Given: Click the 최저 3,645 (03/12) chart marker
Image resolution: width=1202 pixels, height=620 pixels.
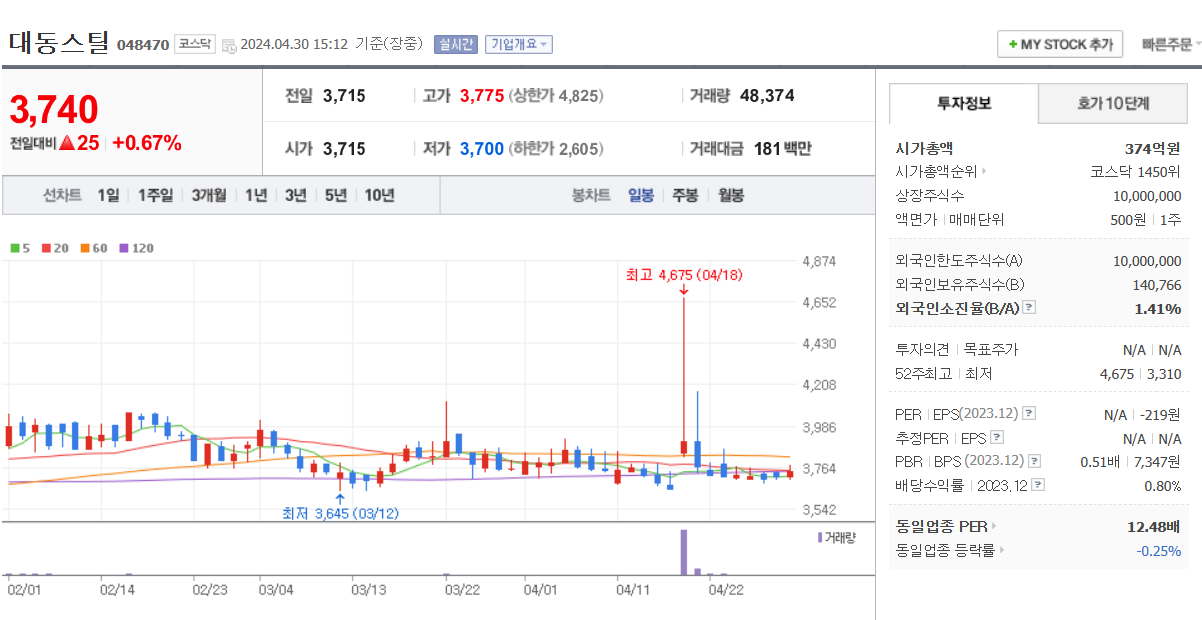Looking at the screenshot, I should 340,513.
